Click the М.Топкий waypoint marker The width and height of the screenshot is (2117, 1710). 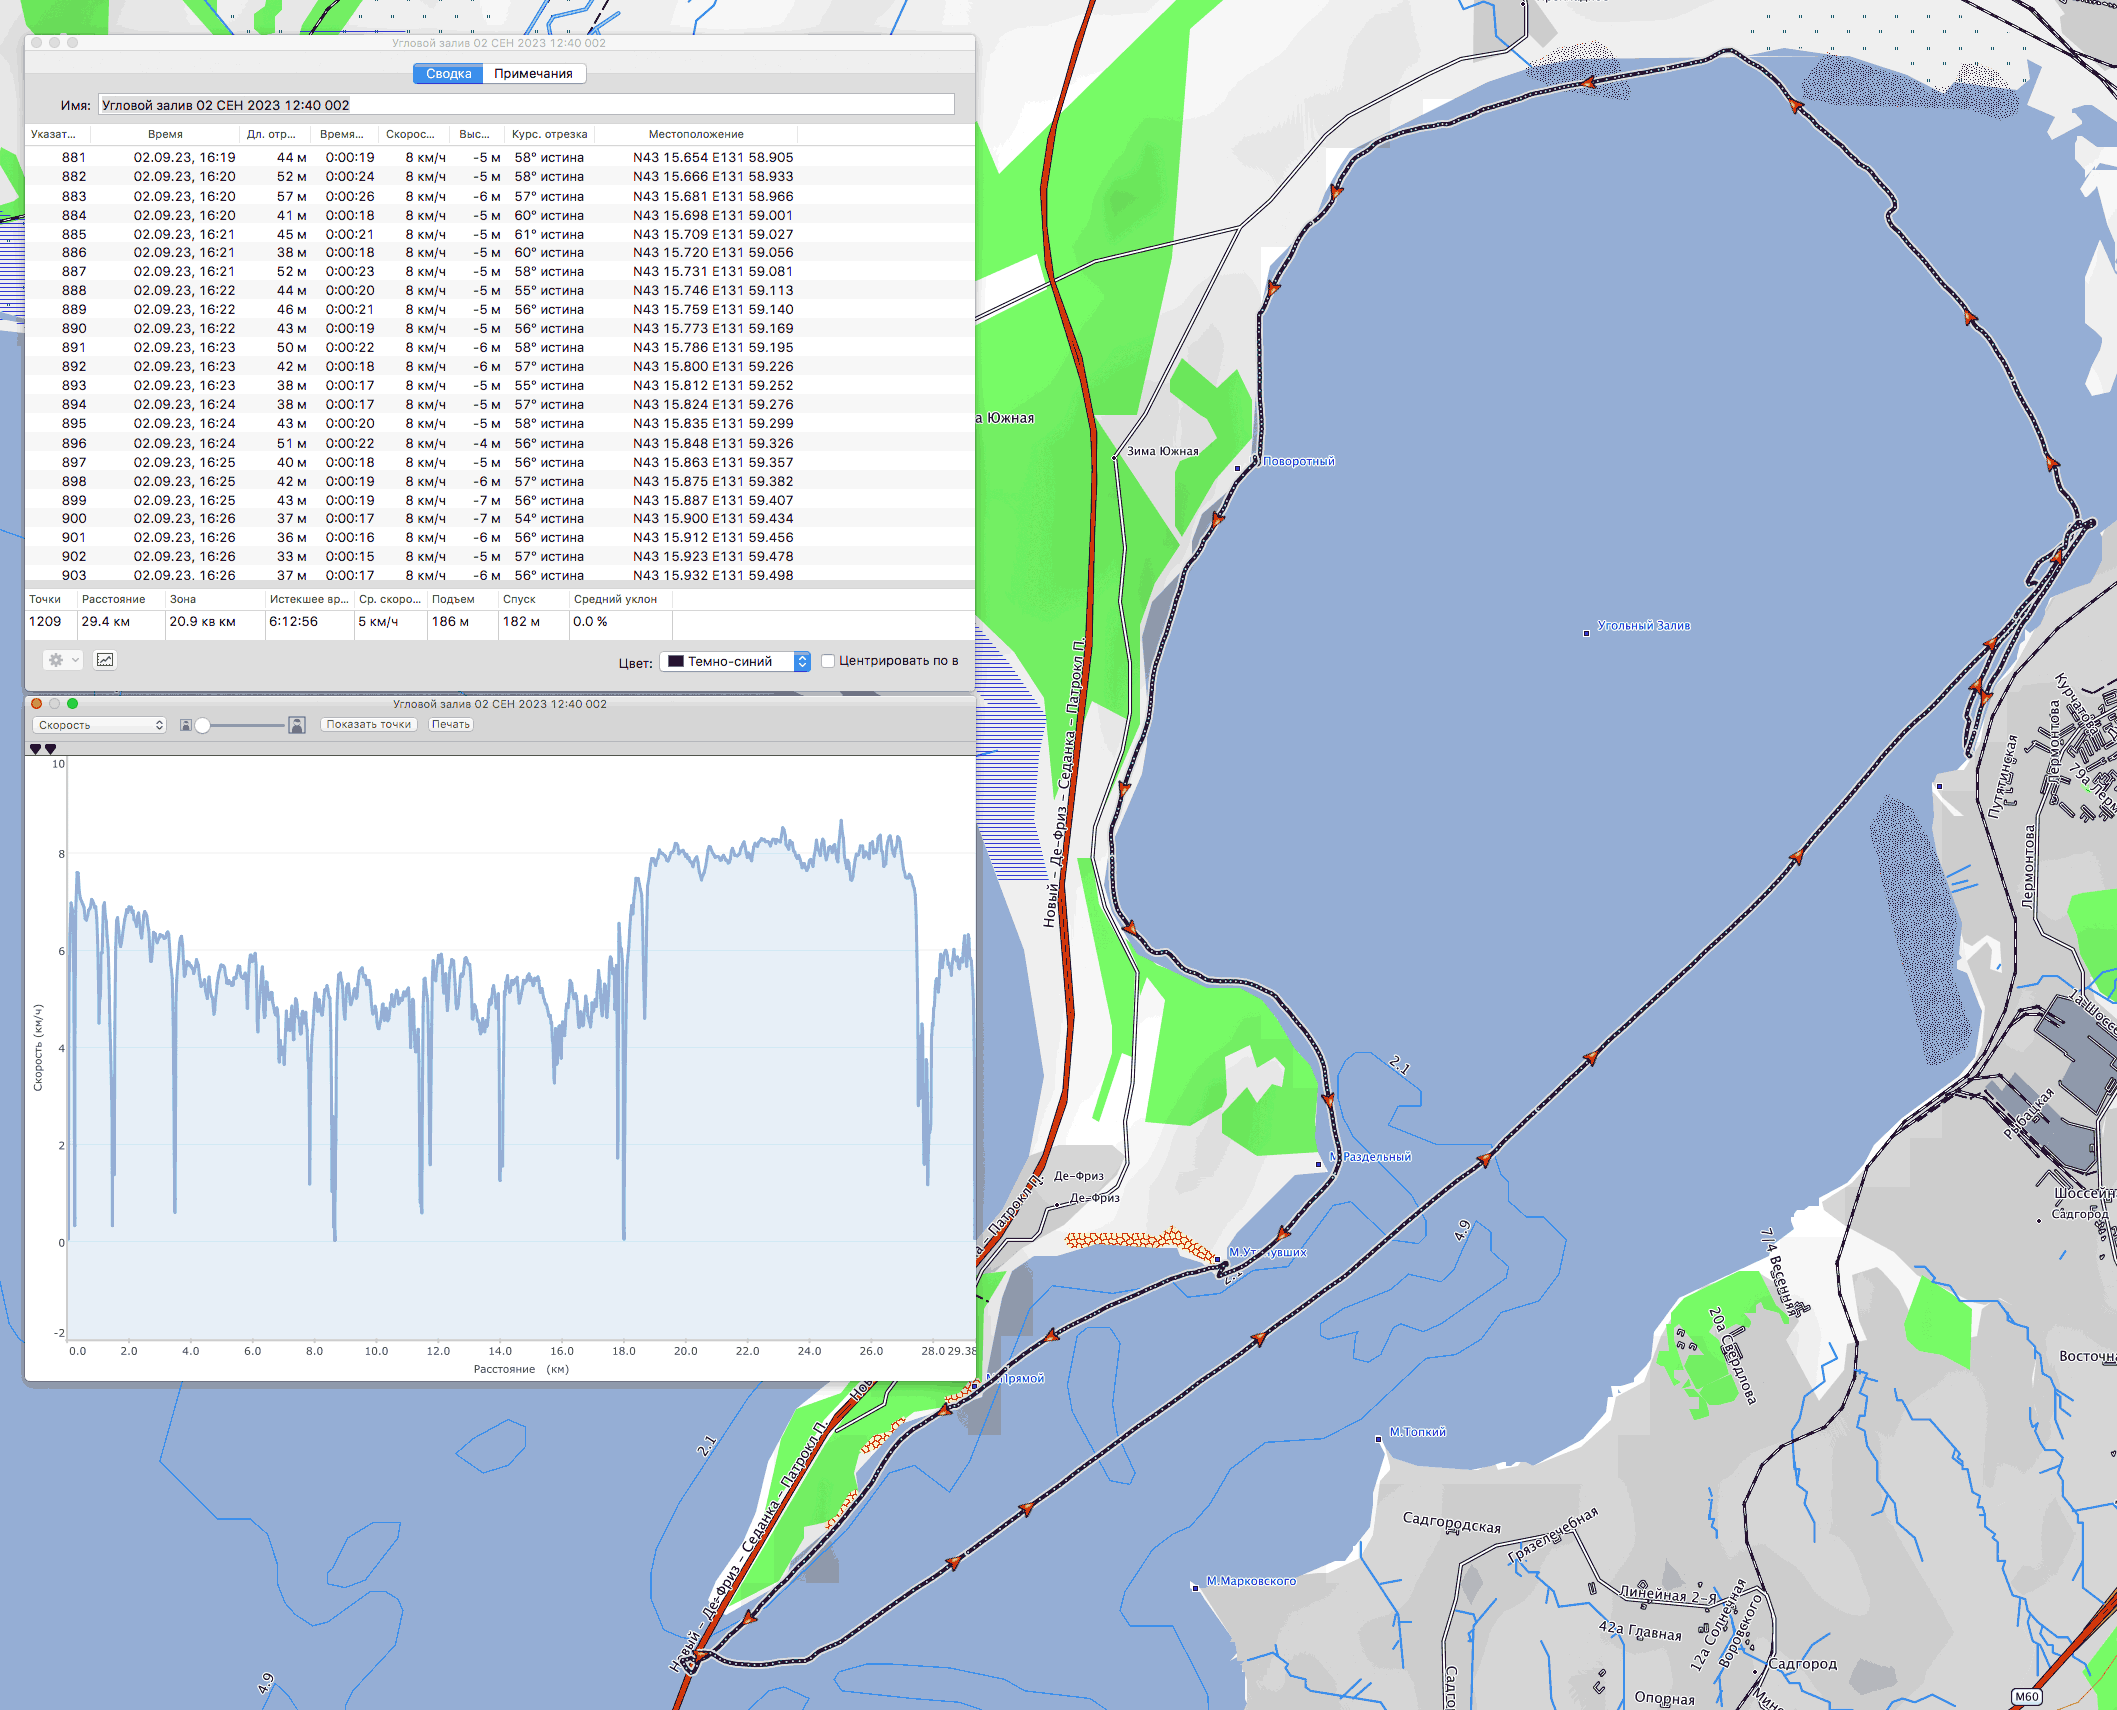pyautogui.click(x=1379, y=1439)
